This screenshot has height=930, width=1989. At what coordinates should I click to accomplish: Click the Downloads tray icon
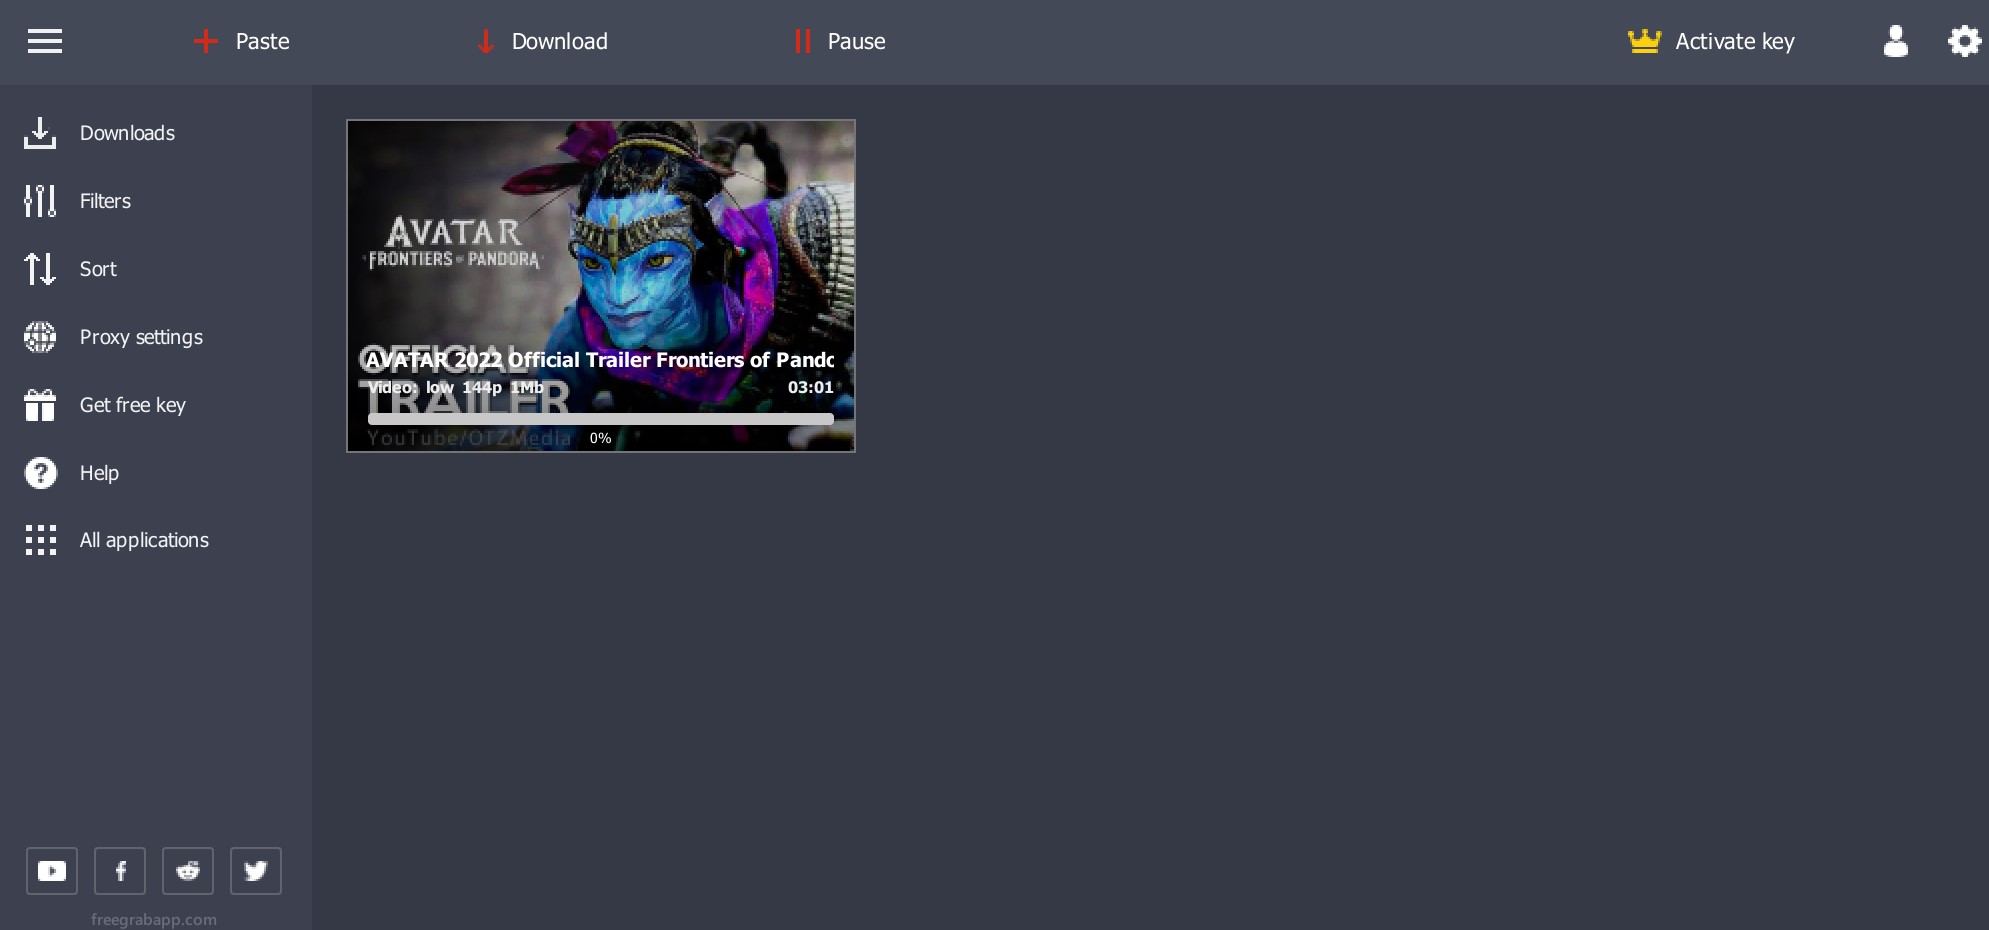(40, 133)
